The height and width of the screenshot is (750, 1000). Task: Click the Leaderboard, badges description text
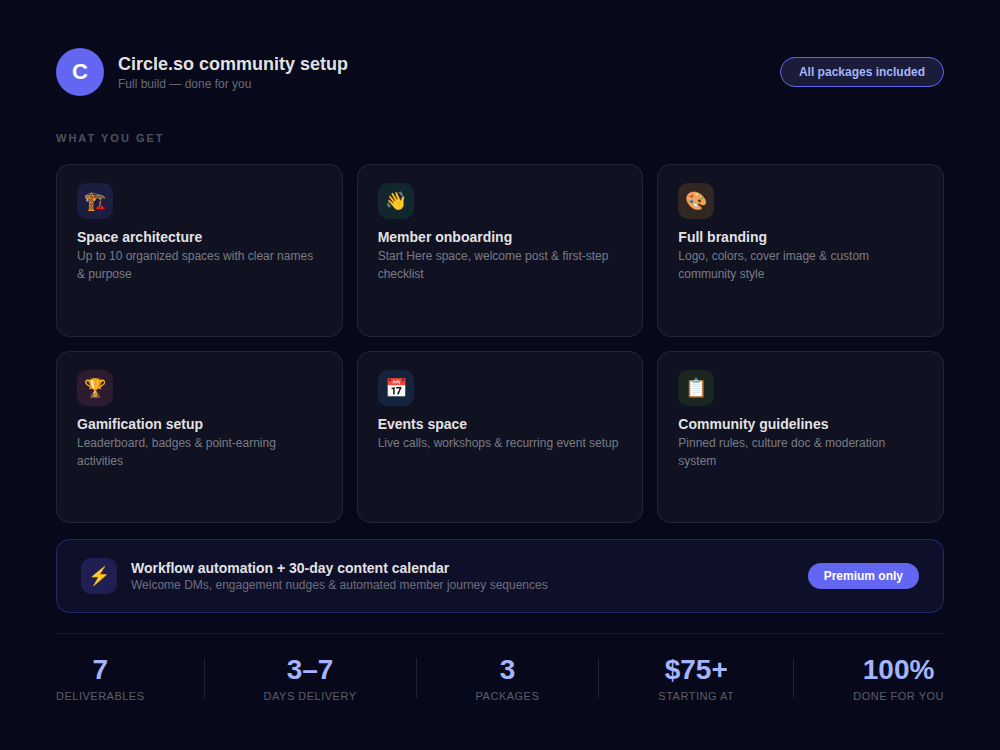(x=177, y=452)
